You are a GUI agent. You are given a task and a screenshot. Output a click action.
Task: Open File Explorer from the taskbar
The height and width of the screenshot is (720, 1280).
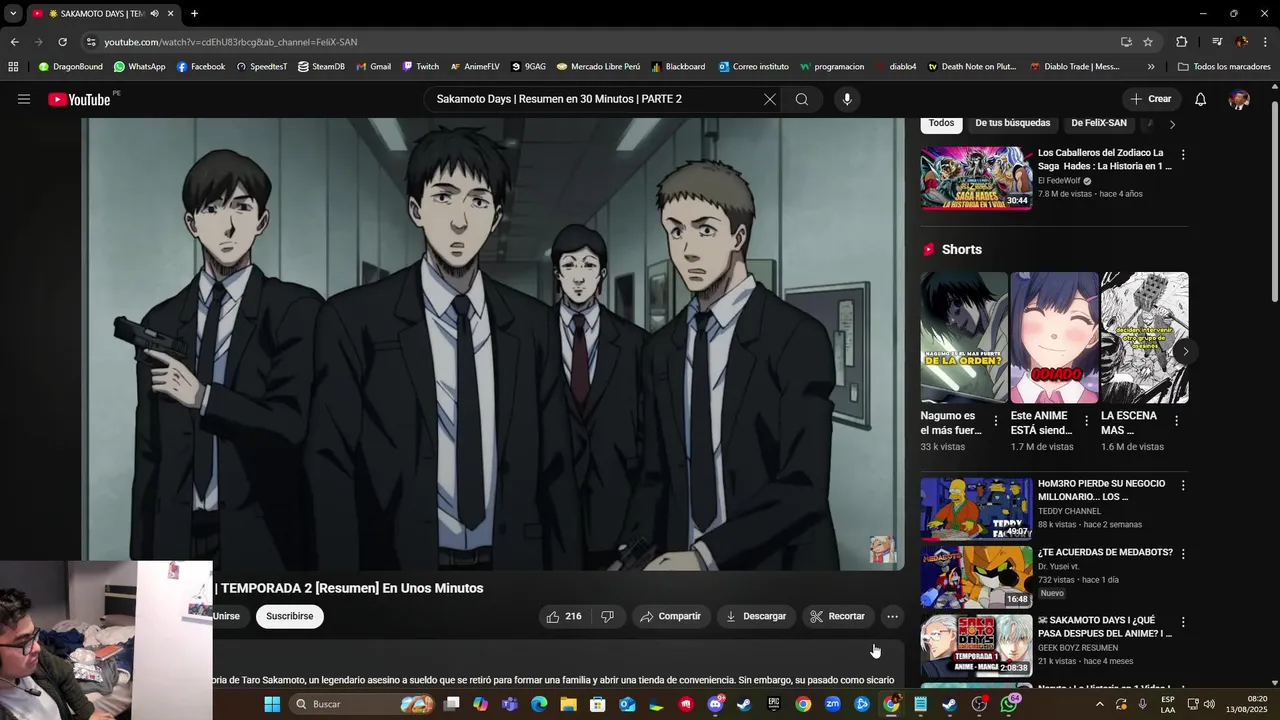coord(569,704)
